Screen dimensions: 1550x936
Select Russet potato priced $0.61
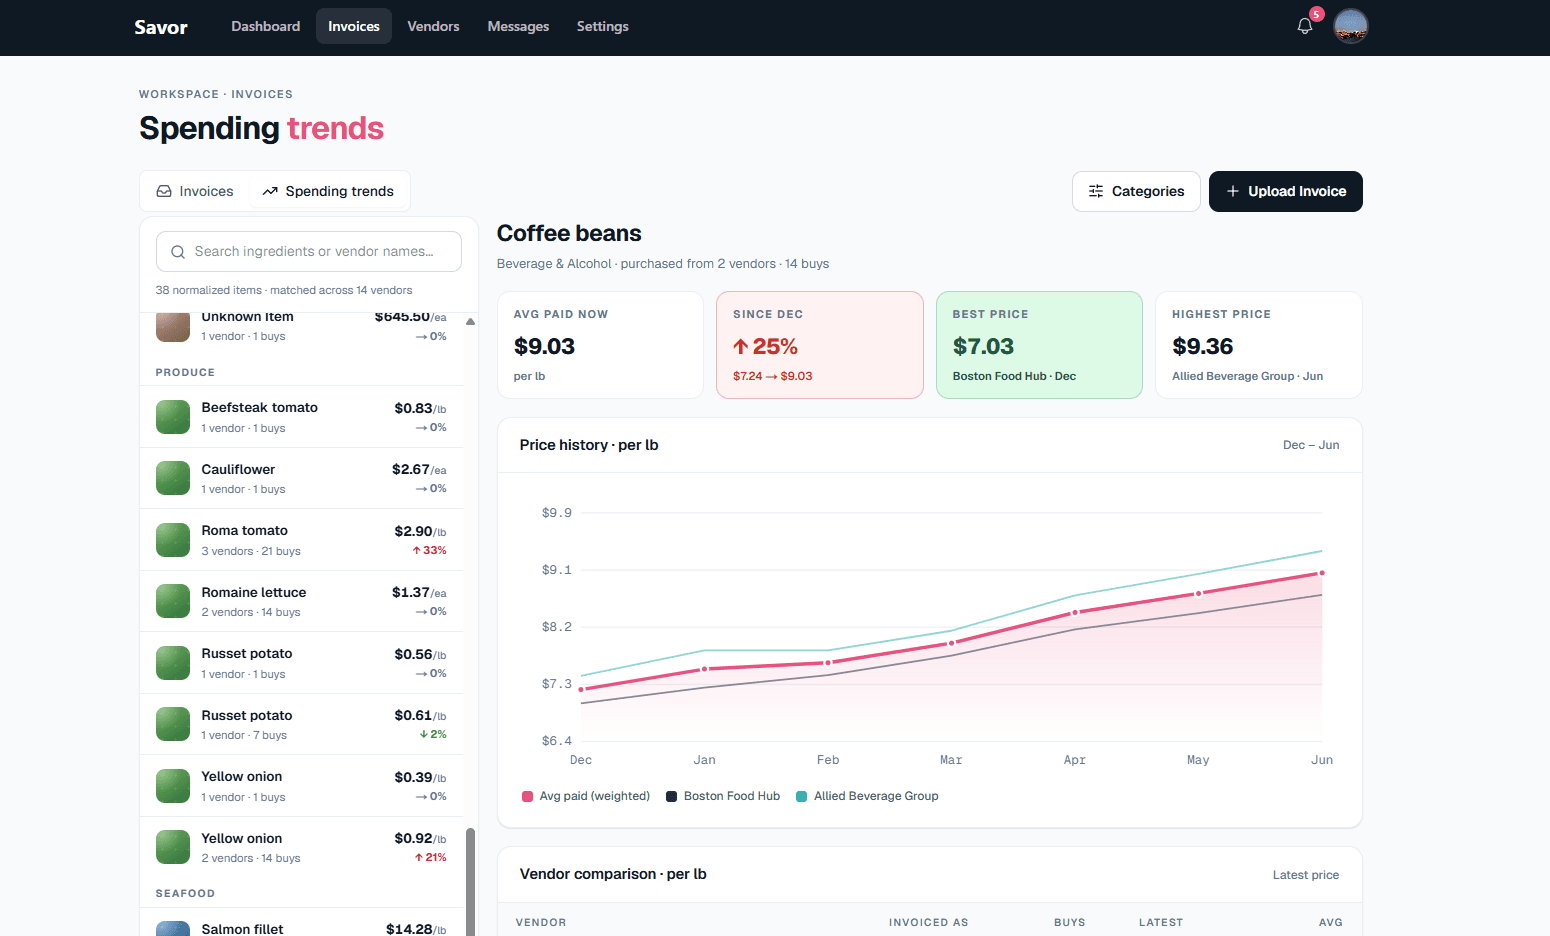tap(301, 724)
